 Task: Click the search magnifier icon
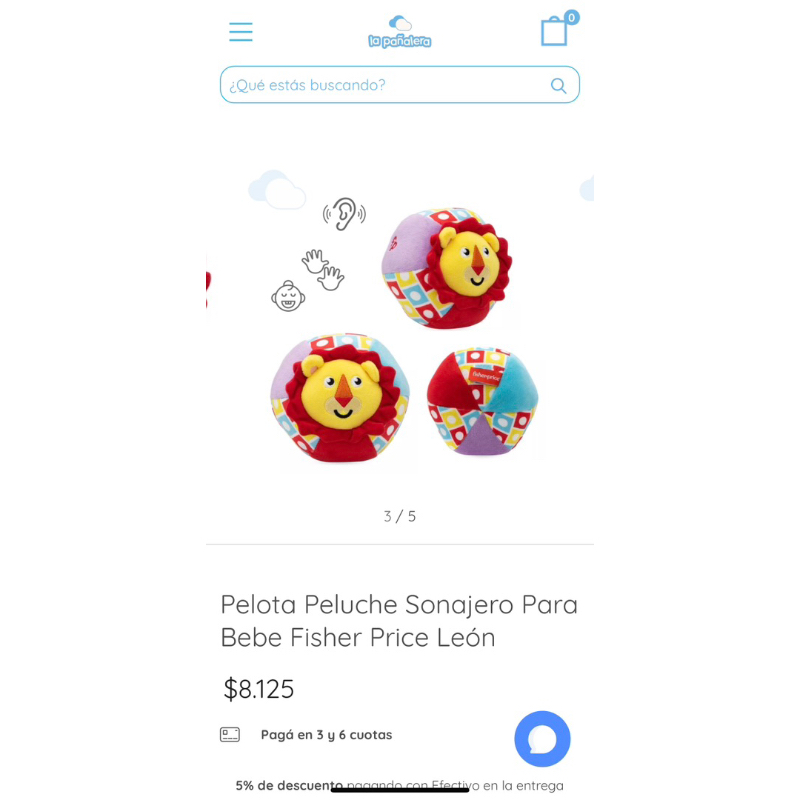pyautogui.click(x=558, y=86)
